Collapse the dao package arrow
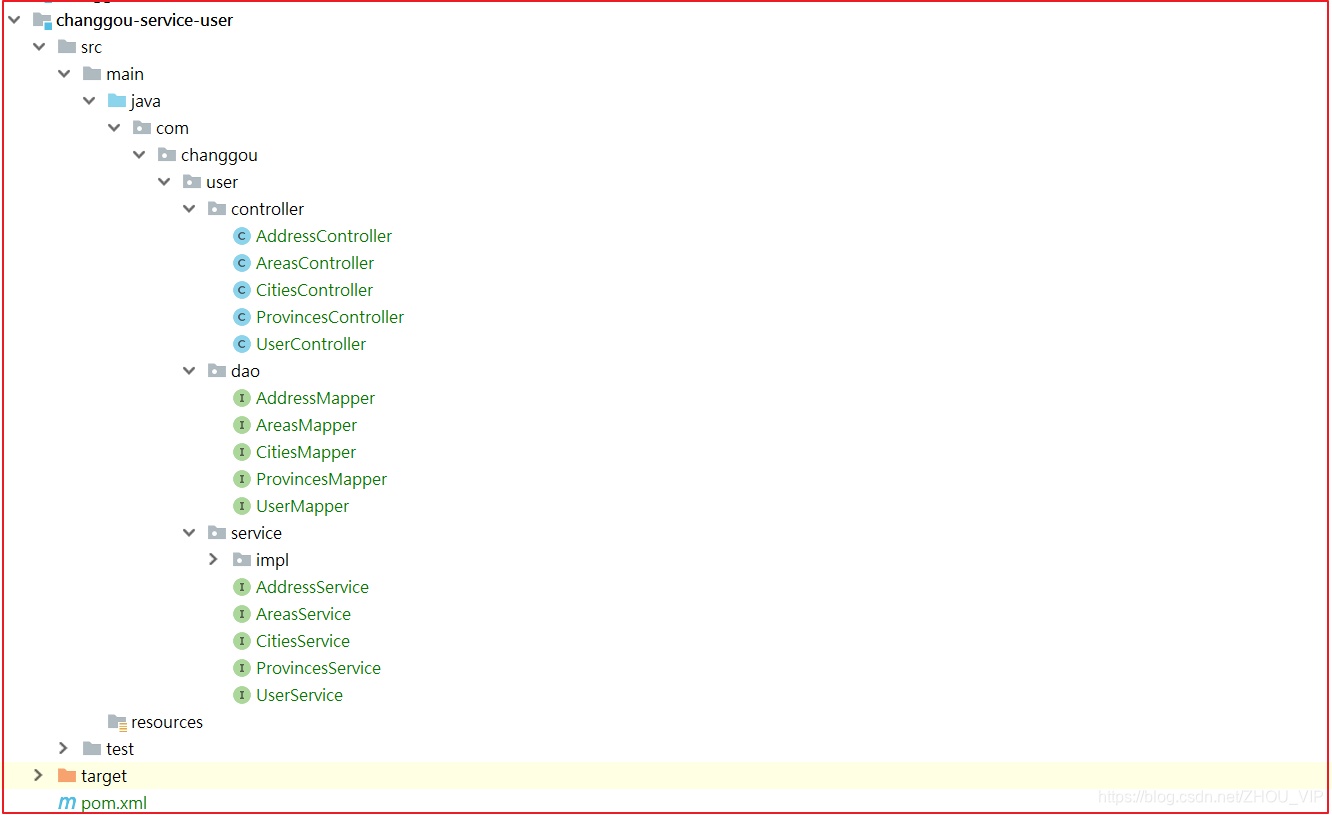Screen dimensions: 1332x815 pos(189,370)
